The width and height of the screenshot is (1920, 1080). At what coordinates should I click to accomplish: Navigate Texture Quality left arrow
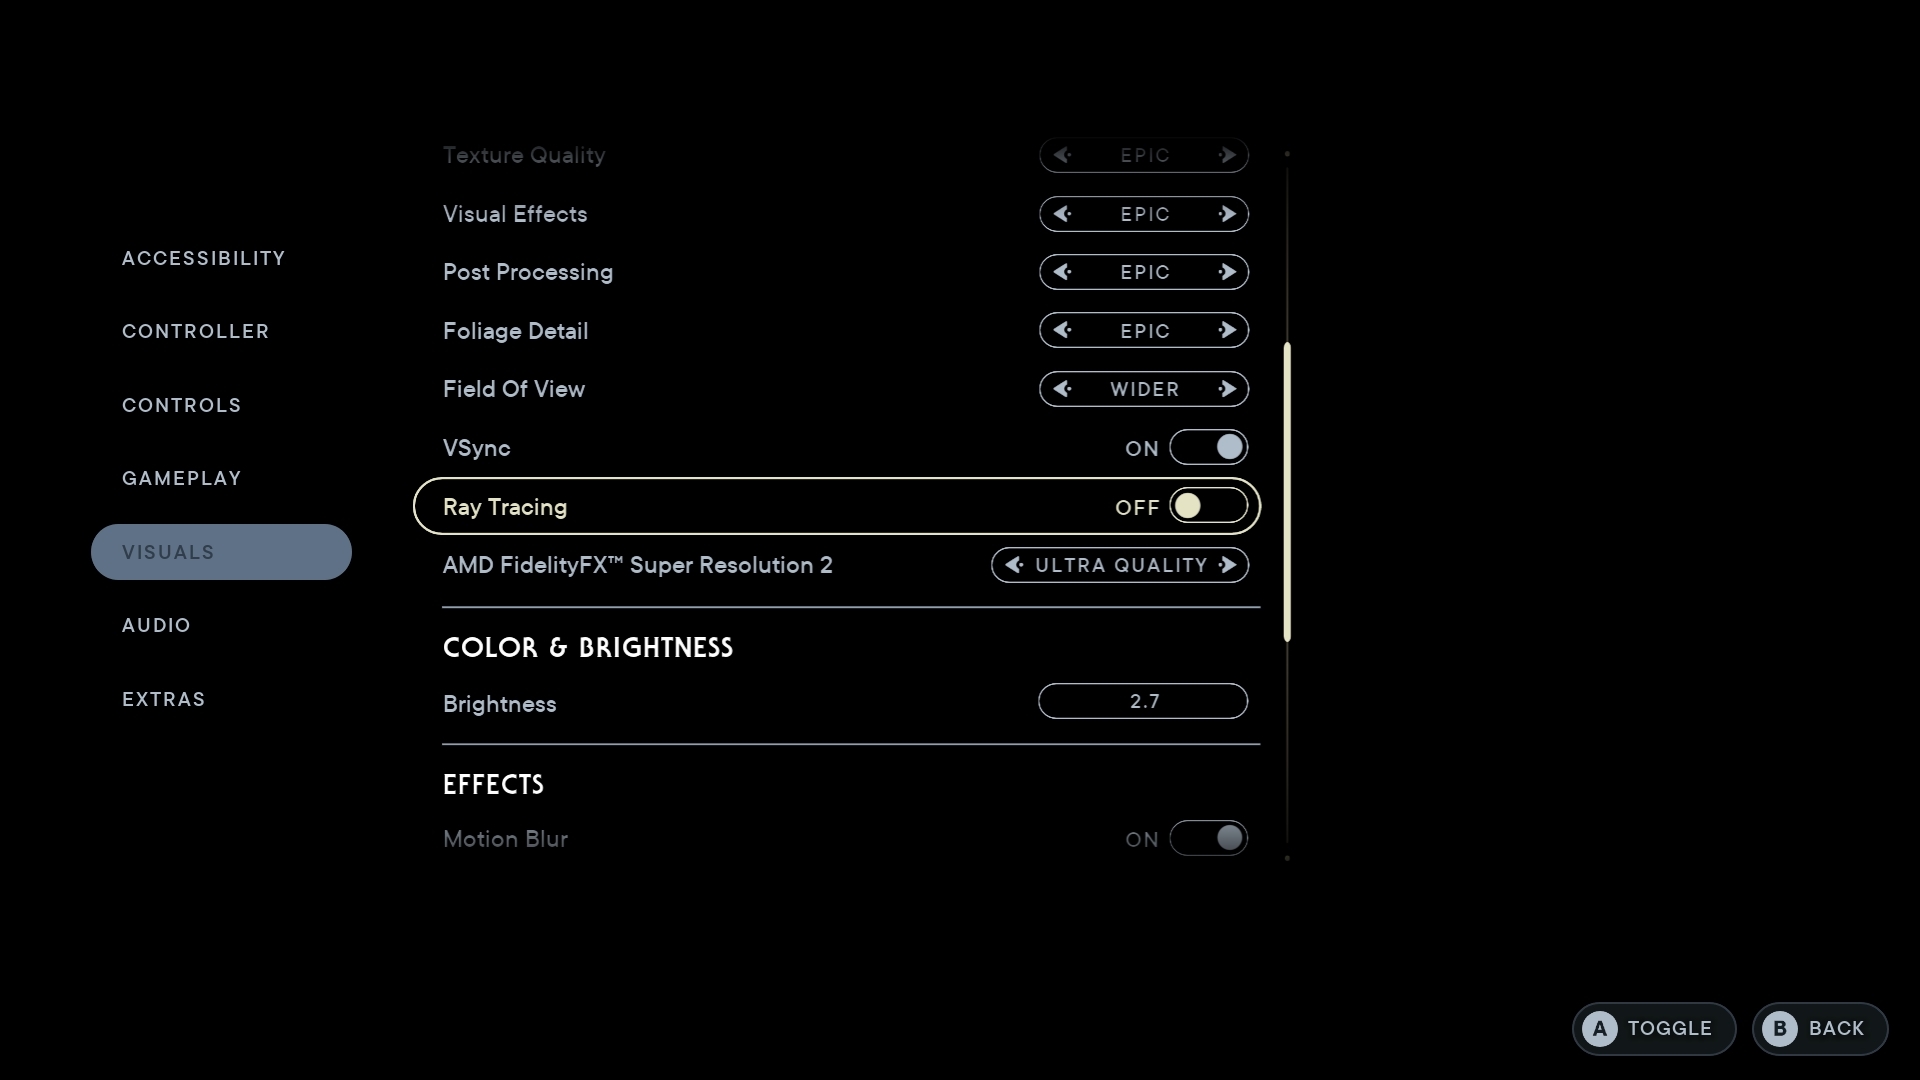(x=1063, y=154)
